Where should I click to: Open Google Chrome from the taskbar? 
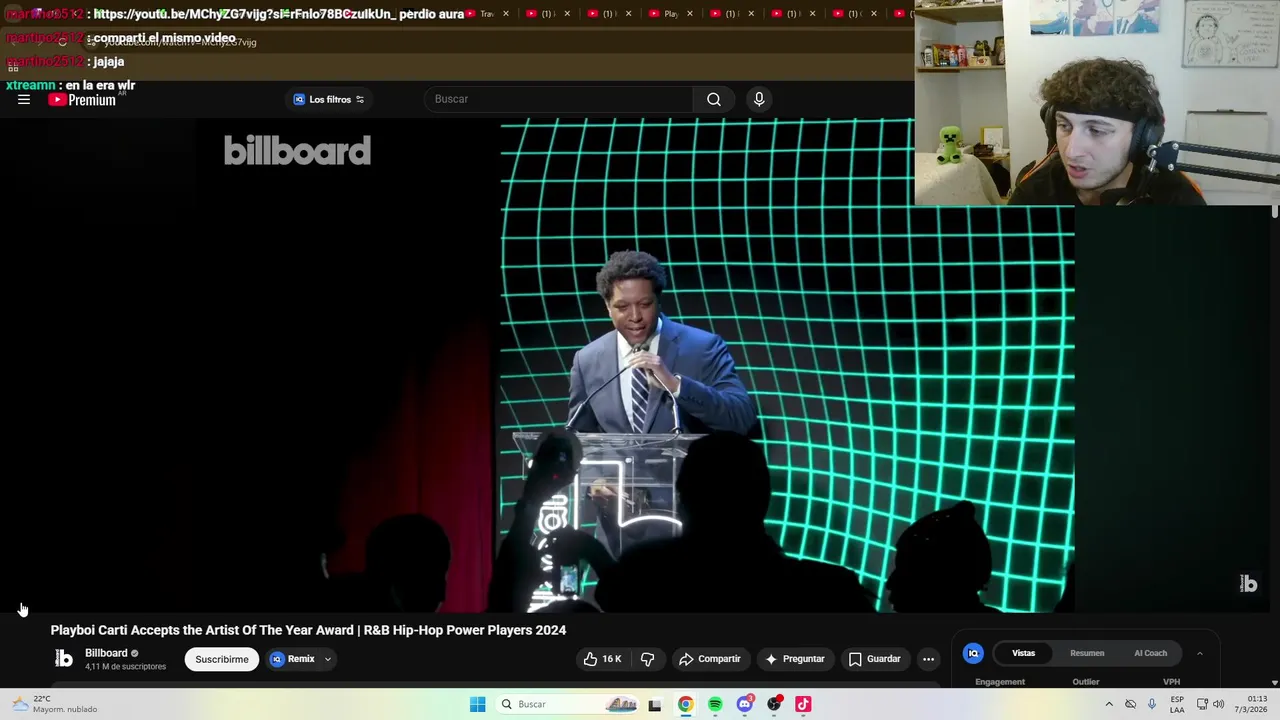click(685, 704)
